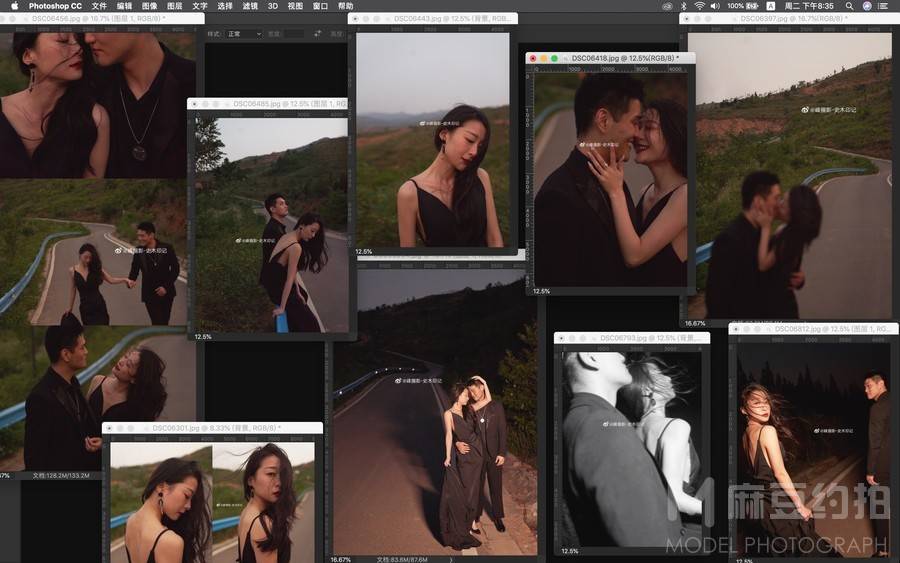
Task: Click the black-and-white canvas in DSC06793
Action: pyautogui.click(x=631, y=449)
